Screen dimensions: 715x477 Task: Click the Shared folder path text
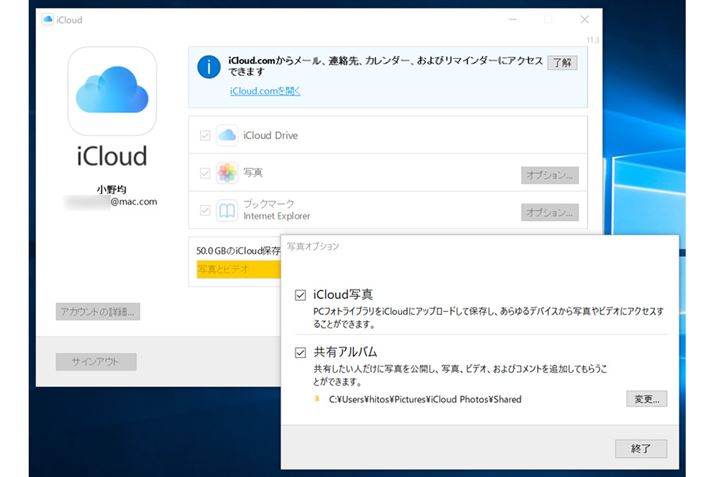click(425, 399)
